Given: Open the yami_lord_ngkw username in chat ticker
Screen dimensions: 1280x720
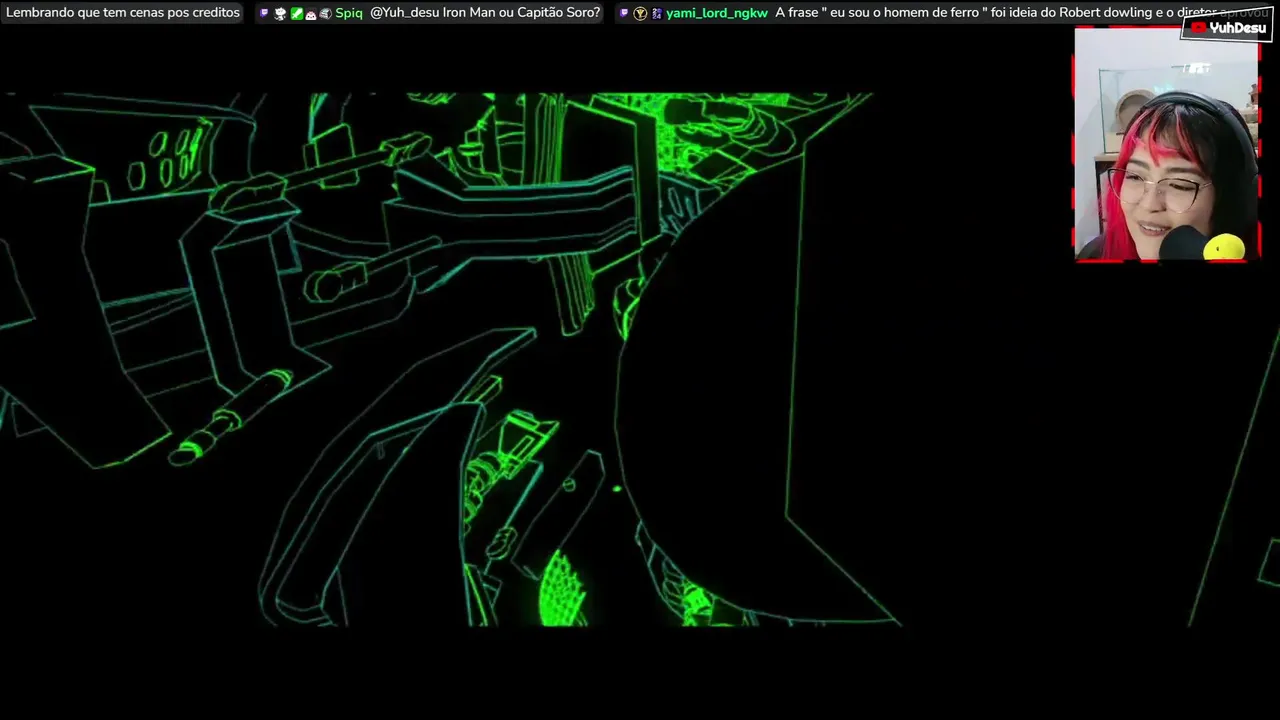Looking at the screenshot, I should [716, 13].
